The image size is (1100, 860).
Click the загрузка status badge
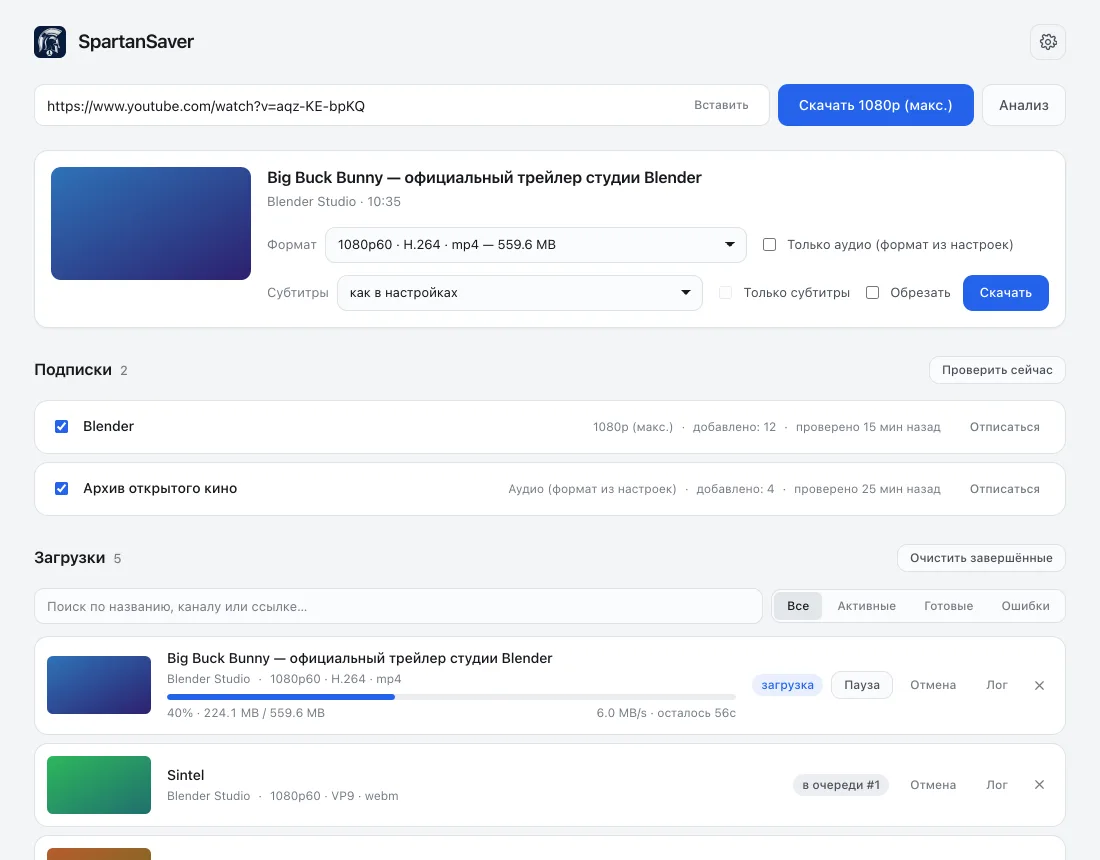pos(787,685)
